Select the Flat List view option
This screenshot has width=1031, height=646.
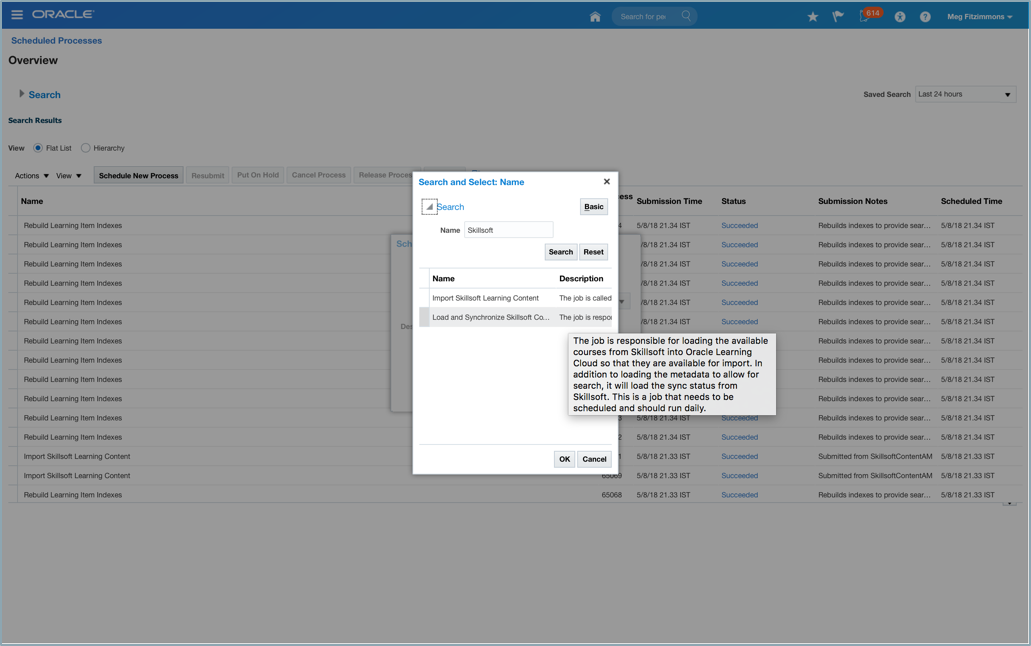coord(38,148)
